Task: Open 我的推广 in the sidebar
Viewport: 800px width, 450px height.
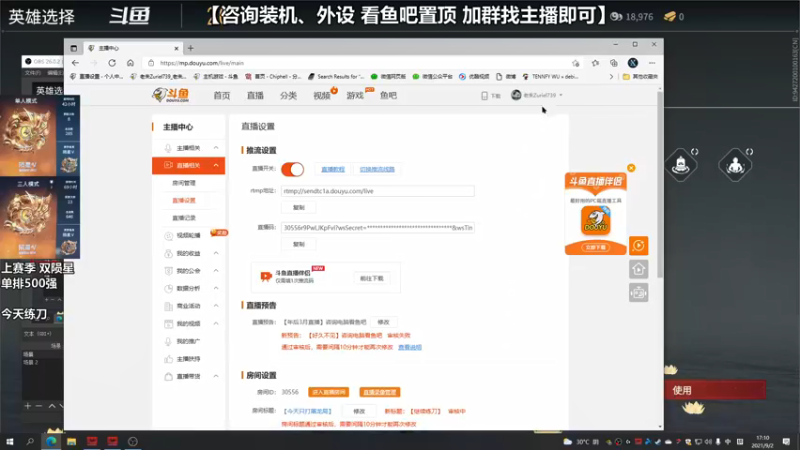Action: click(x=188, y=341)
